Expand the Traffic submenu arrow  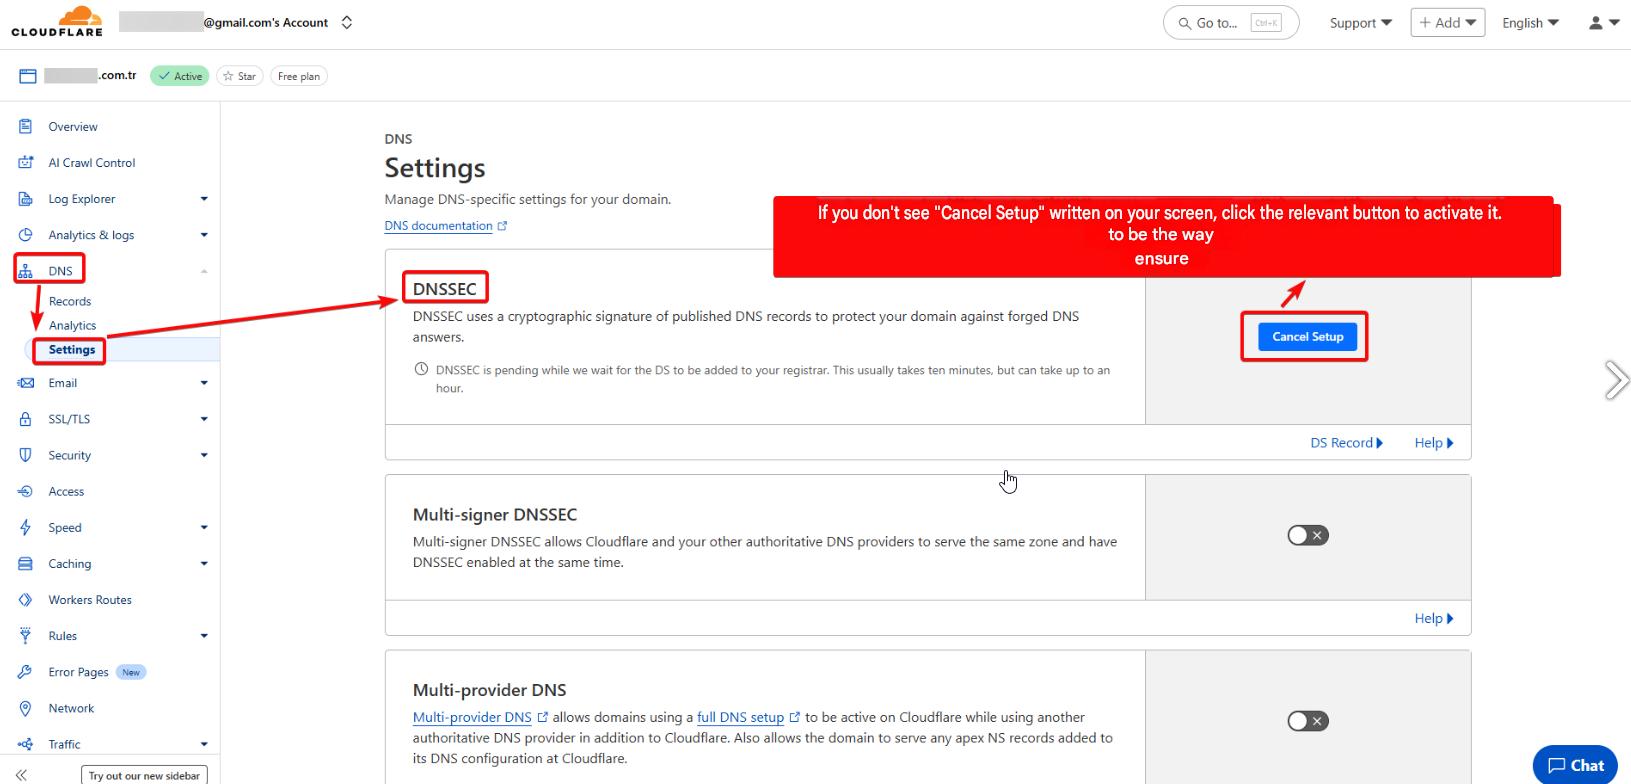204,744
